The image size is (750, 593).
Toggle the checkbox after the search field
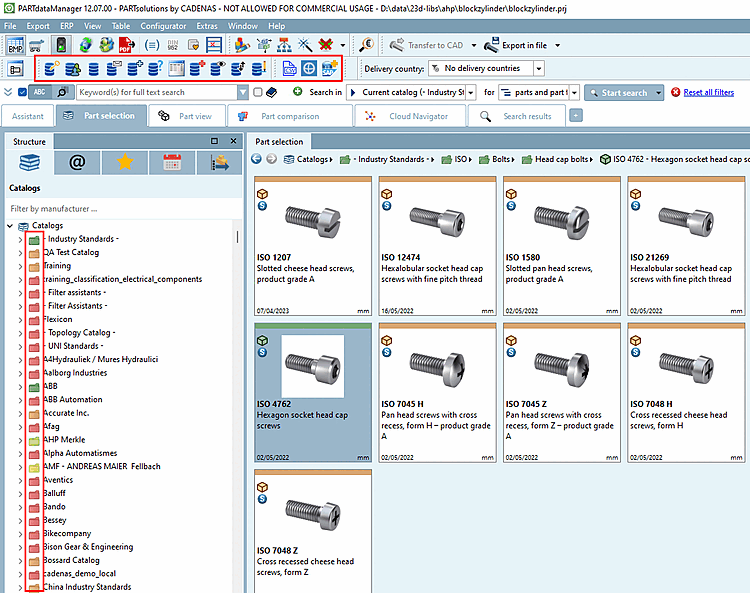[x=258, y=92]
